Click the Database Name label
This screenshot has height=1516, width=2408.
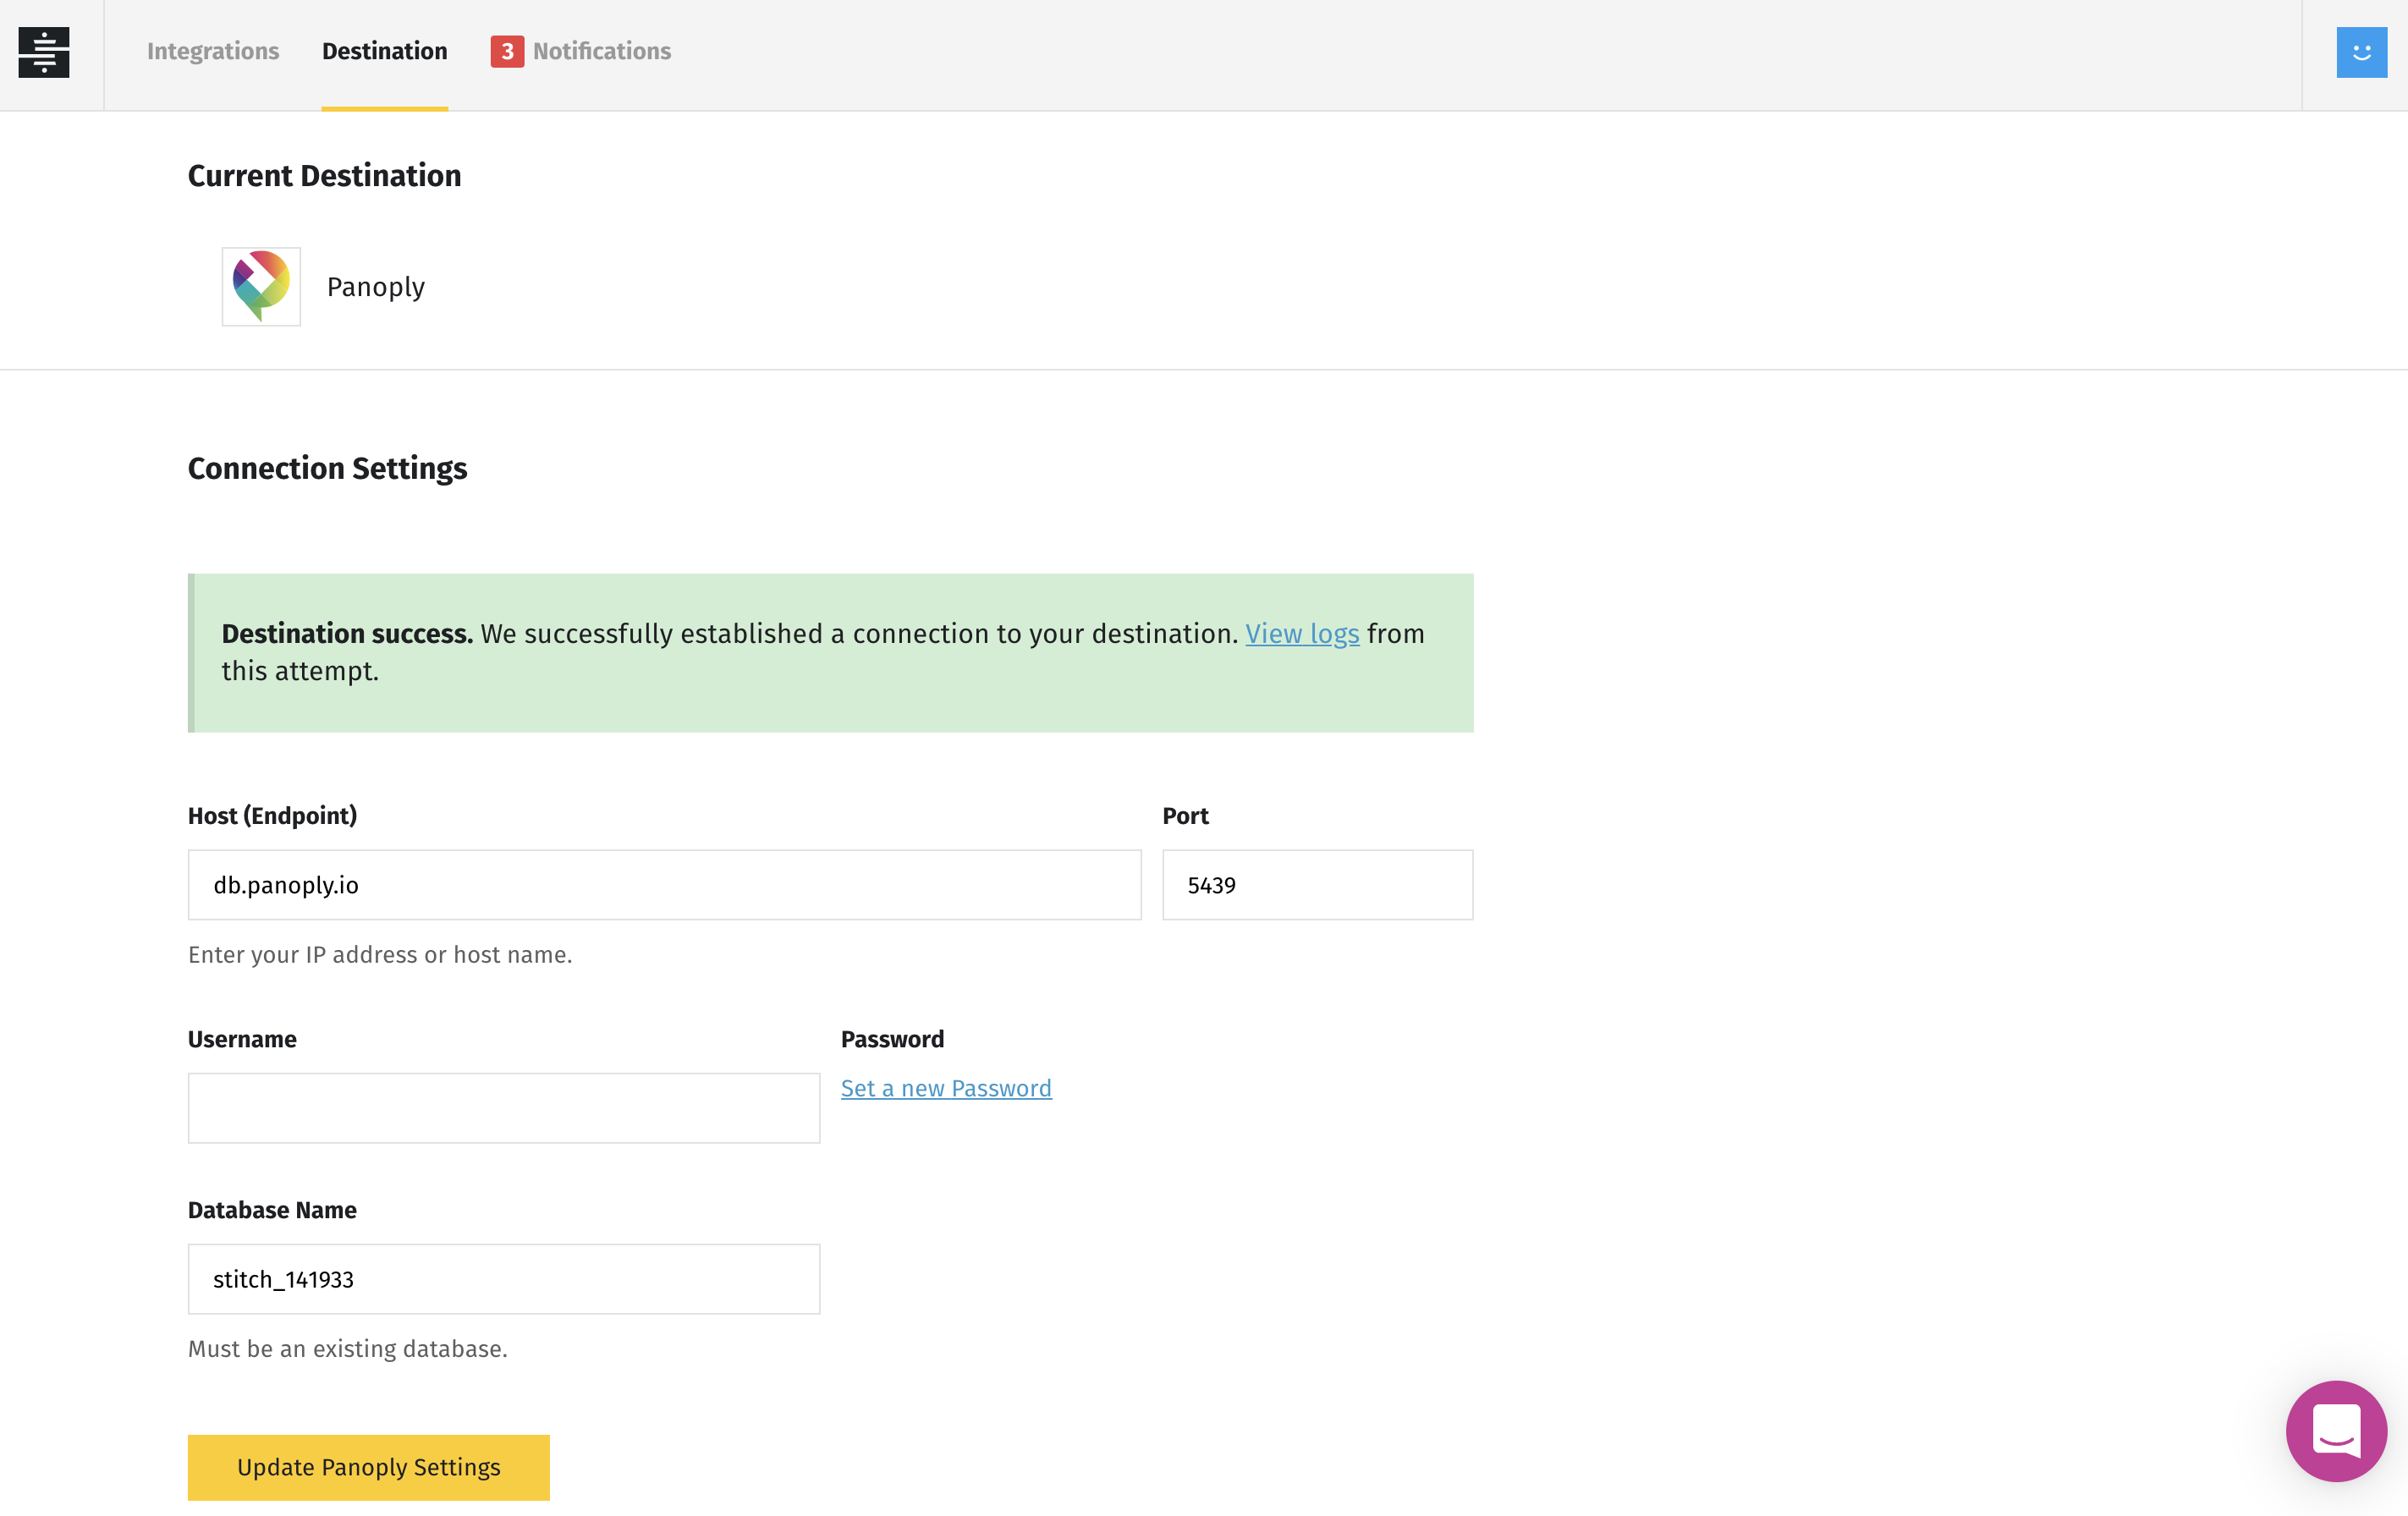[272, 1210]
